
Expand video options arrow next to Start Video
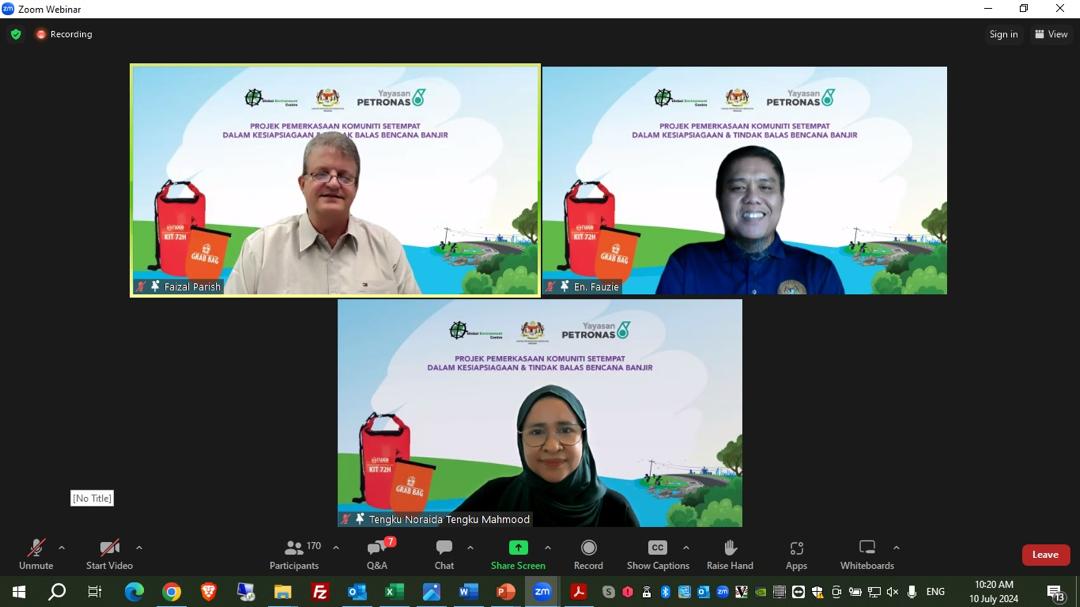139,548
